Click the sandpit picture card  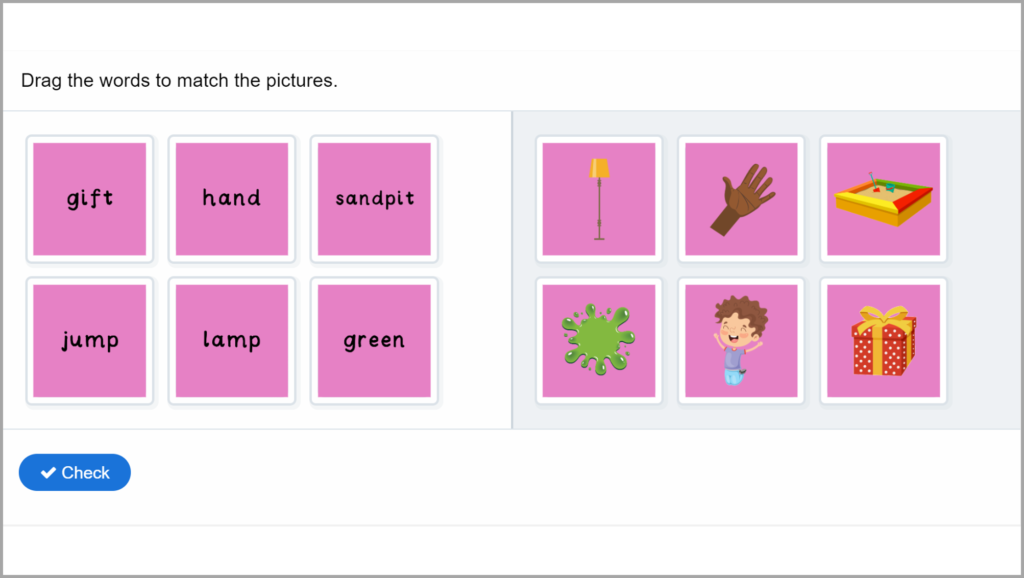click(883, 198)
